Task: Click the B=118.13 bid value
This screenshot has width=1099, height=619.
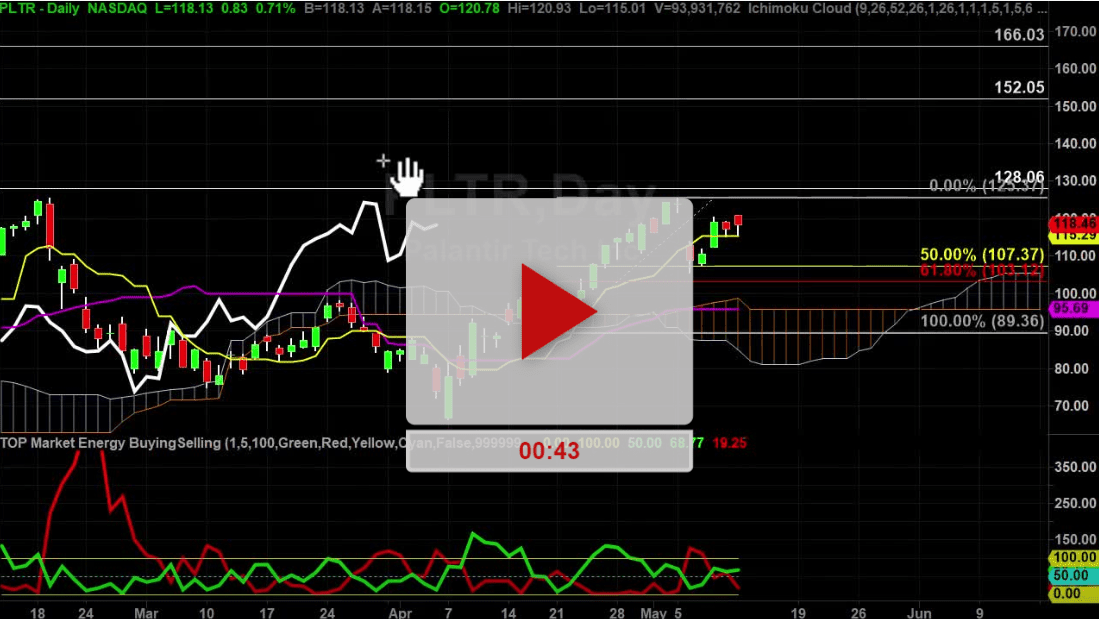Action: [332, 8]
